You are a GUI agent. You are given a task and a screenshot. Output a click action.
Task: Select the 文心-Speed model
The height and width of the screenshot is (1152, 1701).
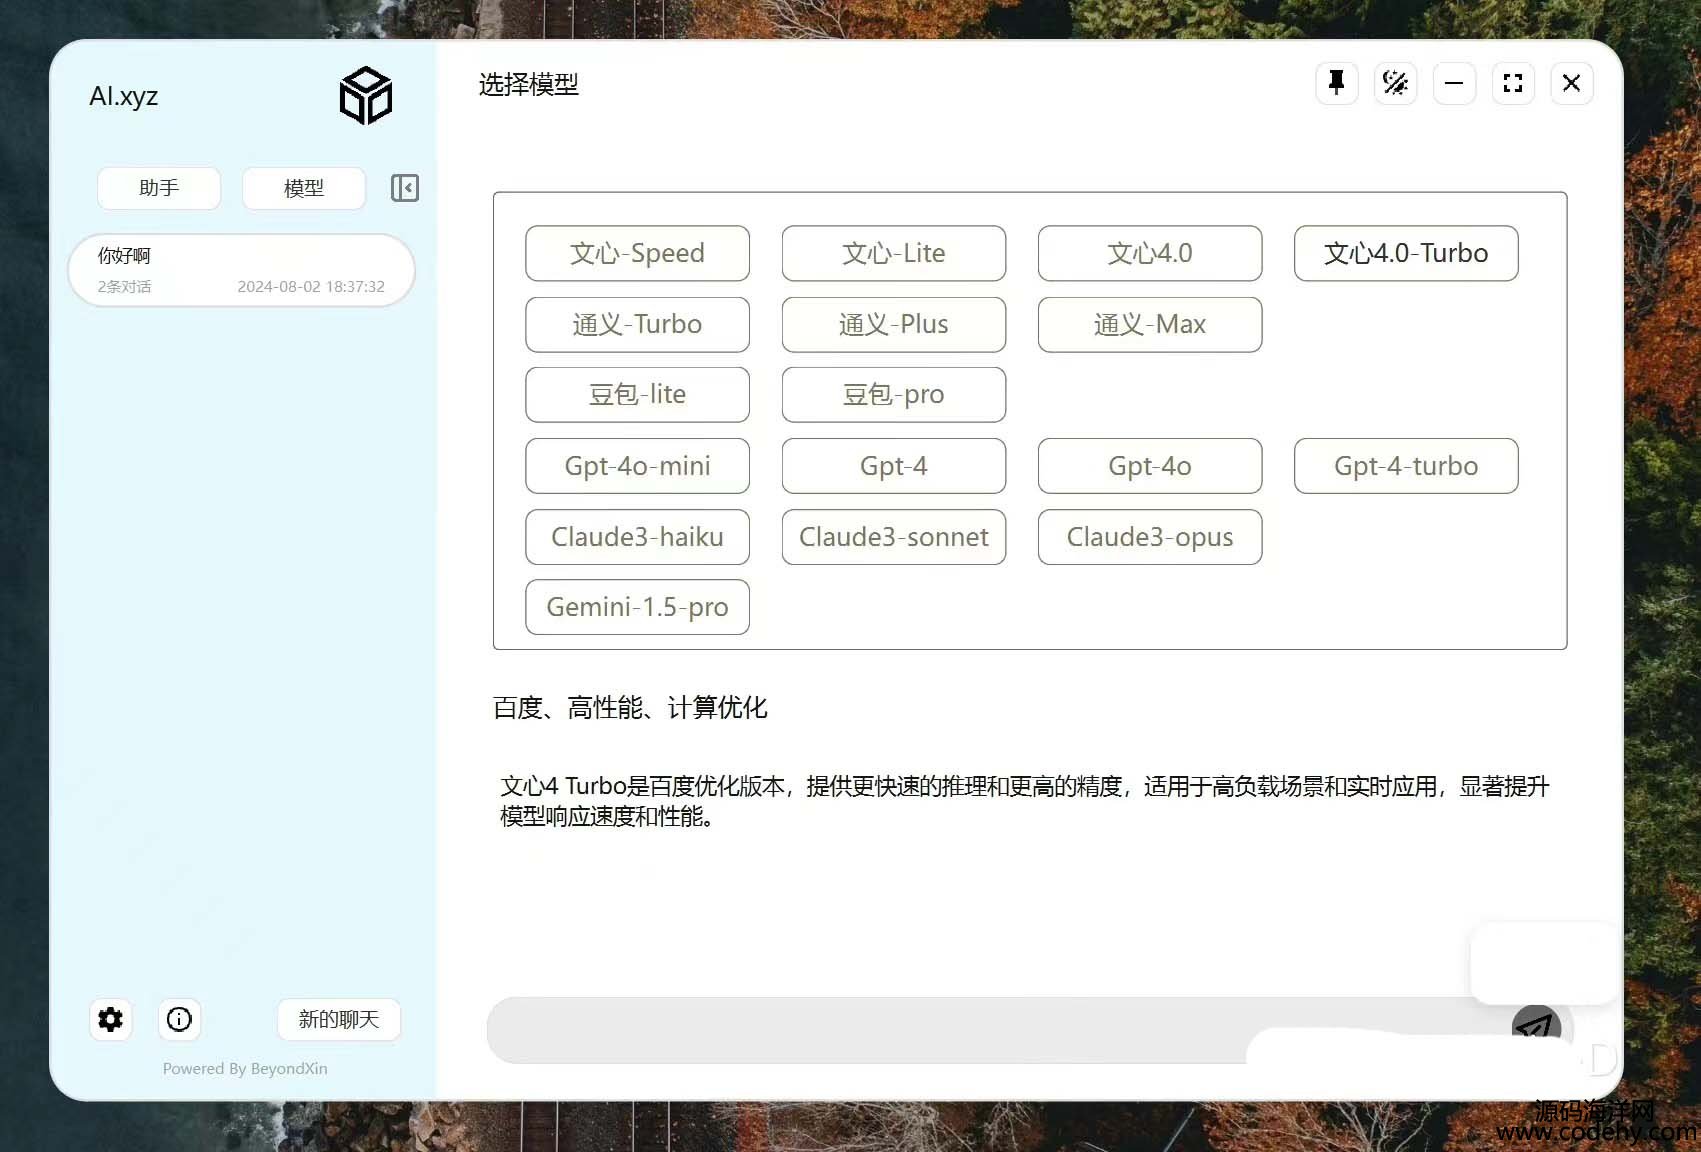pyautogui.click(x=637, y=253)
